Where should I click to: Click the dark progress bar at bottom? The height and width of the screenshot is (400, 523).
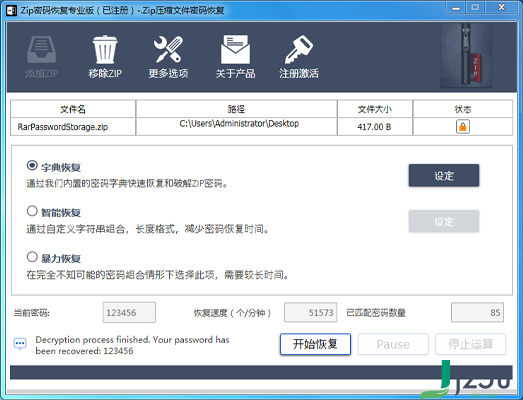(x=261, y=372)
